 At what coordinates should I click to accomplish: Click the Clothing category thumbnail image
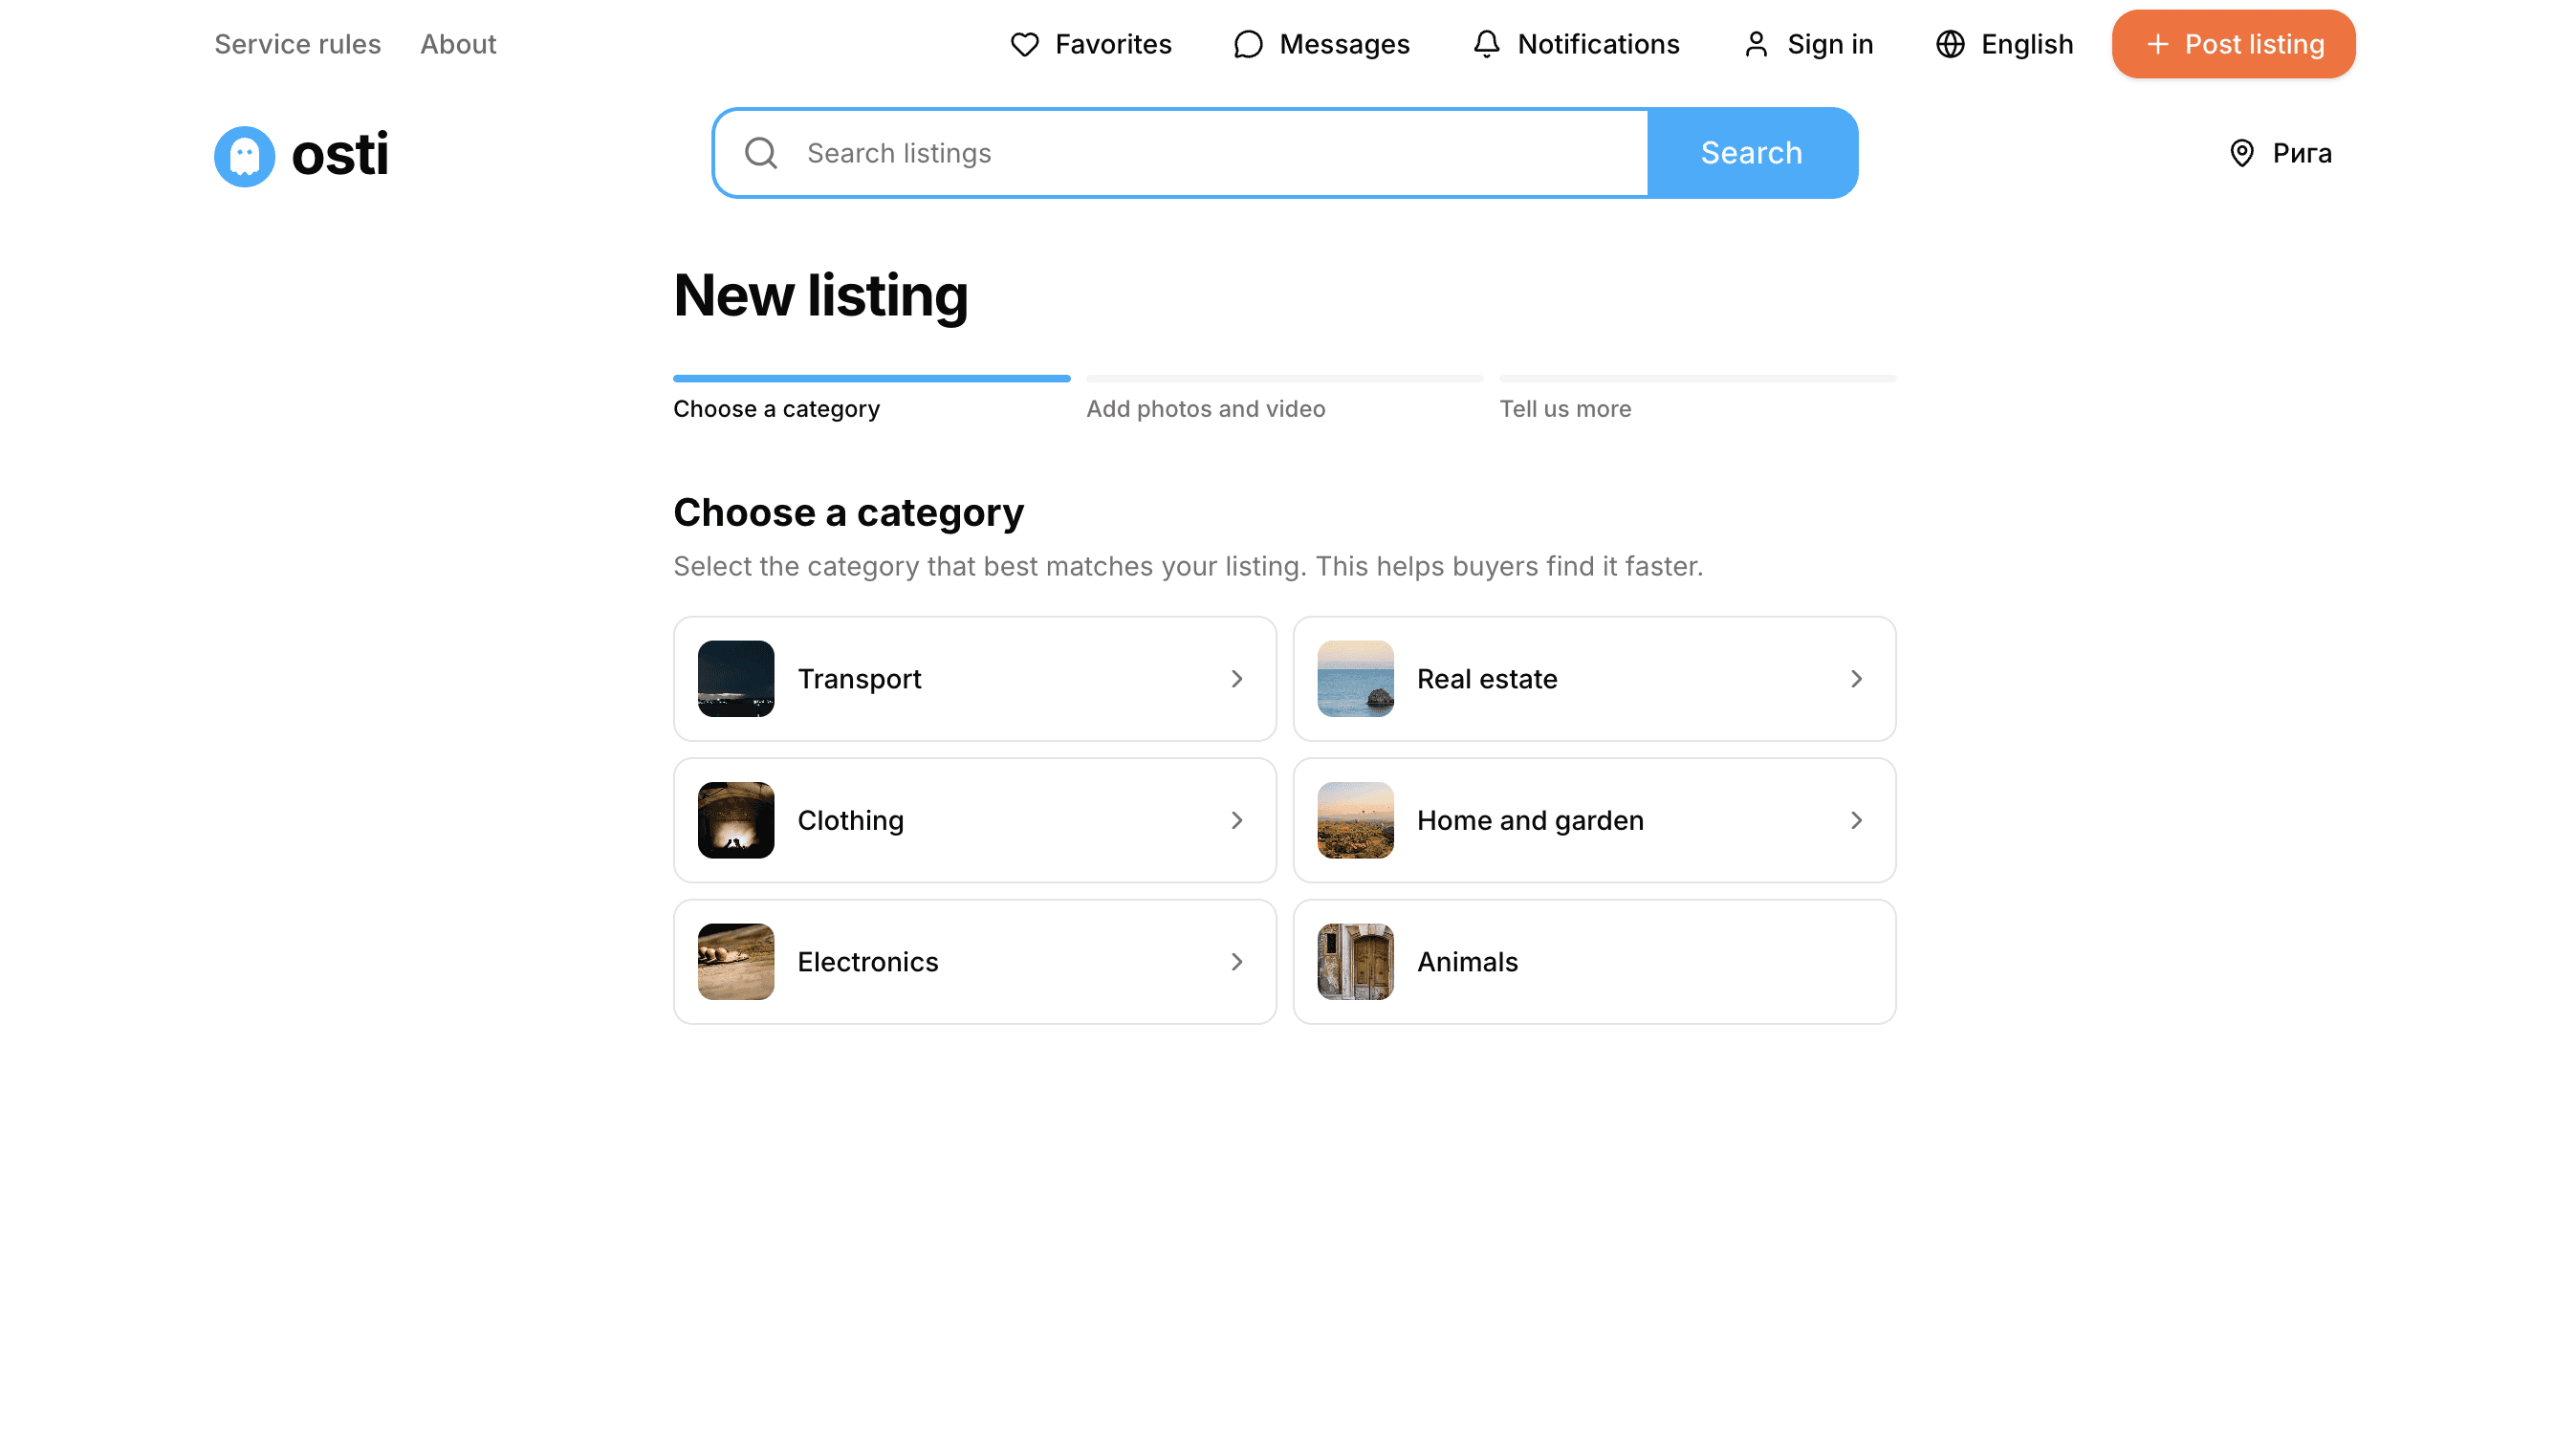click(737, 820)
